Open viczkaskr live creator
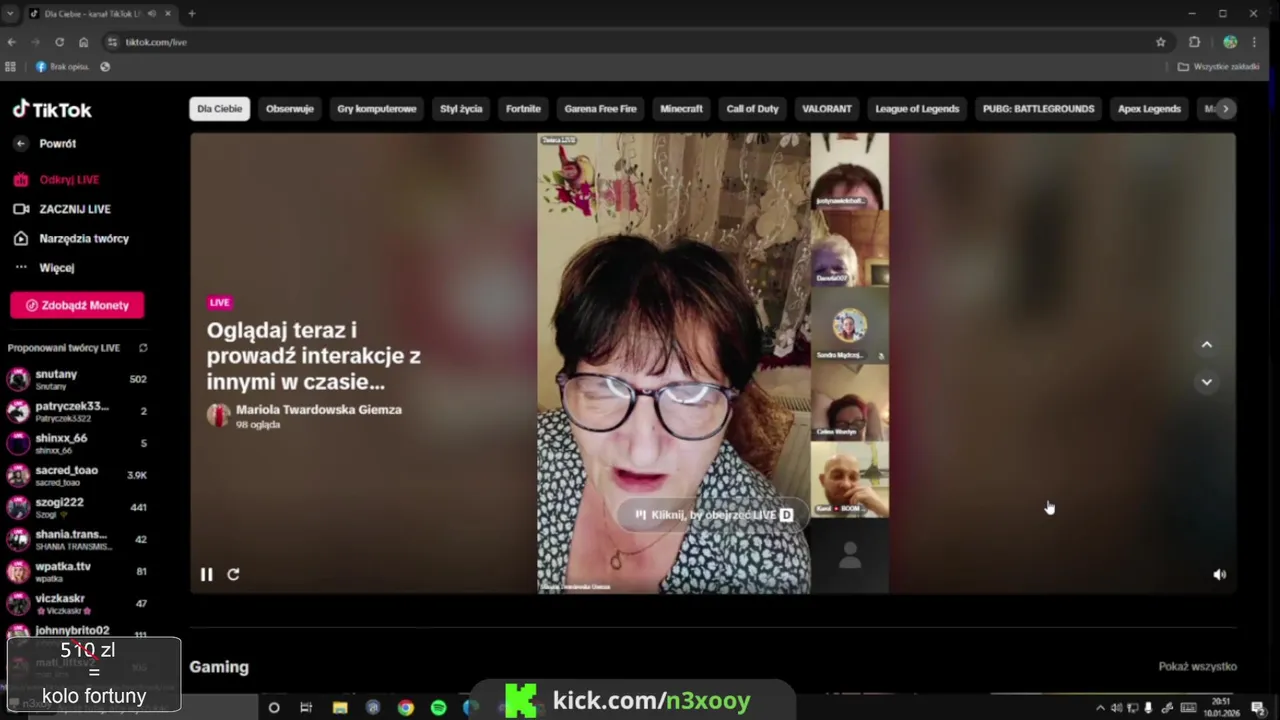1280x720 pixels. (x=77, y=603)
